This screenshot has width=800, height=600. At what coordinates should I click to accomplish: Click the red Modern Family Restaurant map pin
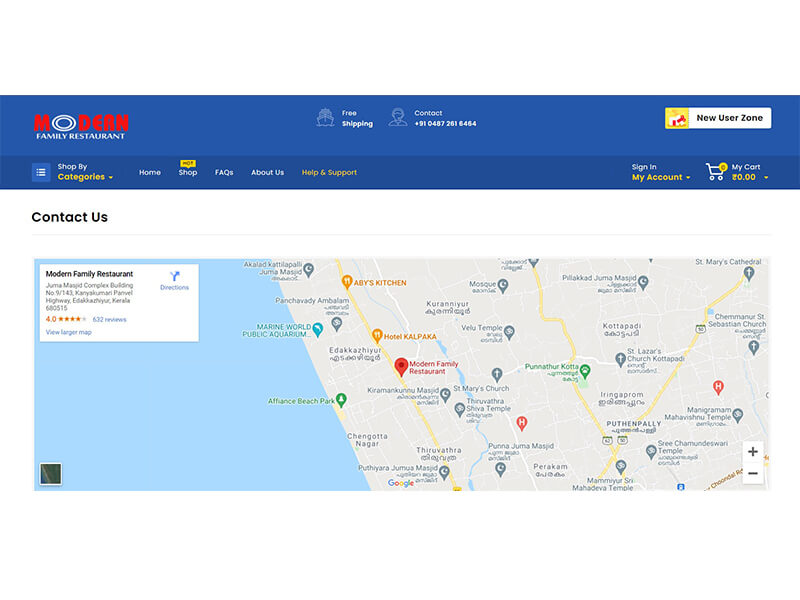point(401,366)
